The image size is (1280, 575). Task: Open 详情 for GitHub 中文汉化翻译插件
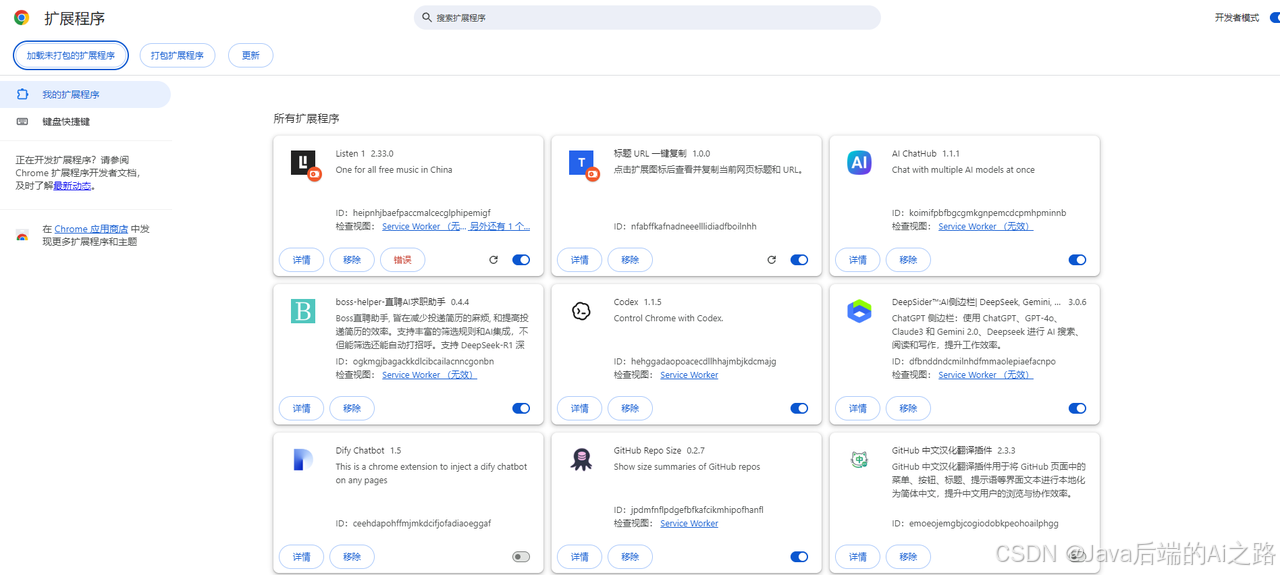(858, 557)
